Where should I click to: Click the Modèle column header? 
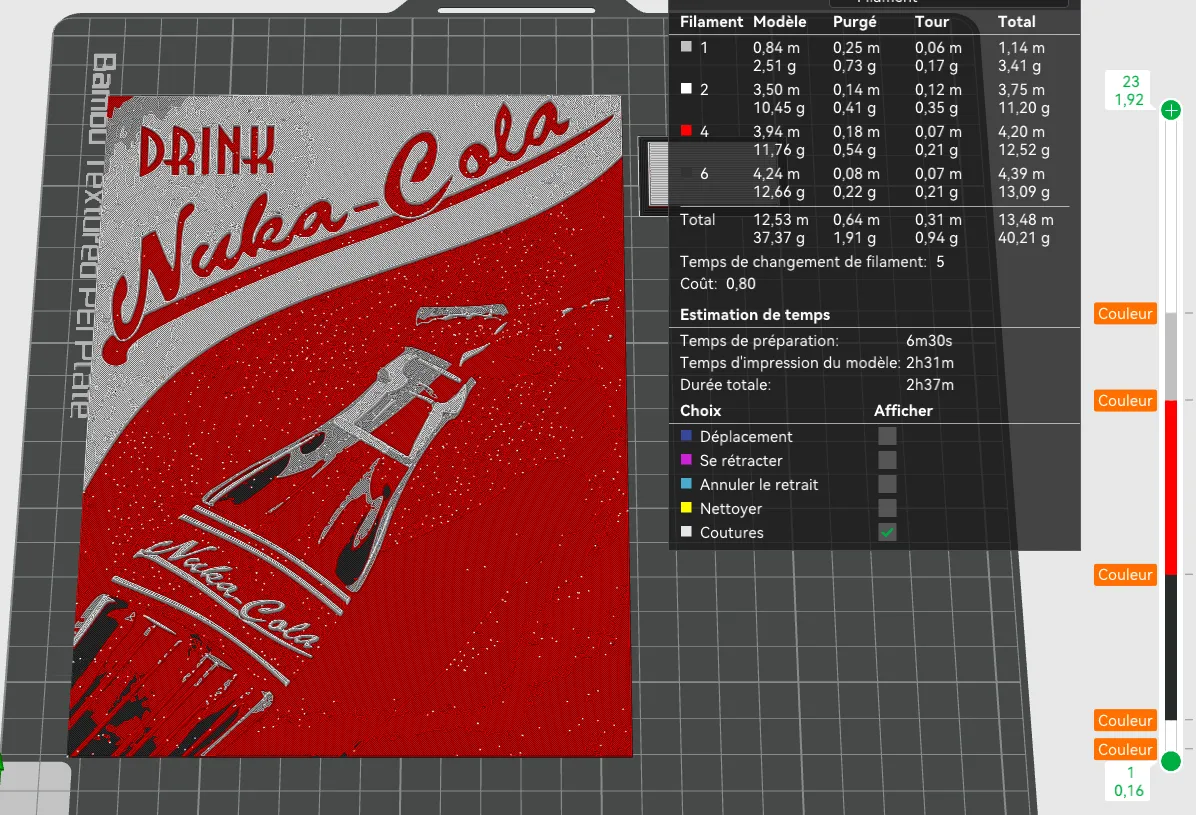(780, 22)
